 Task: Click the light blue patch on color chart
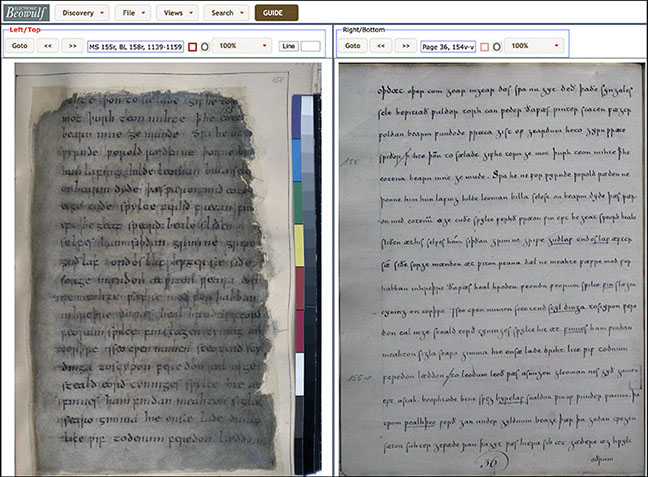coord(297,160)
